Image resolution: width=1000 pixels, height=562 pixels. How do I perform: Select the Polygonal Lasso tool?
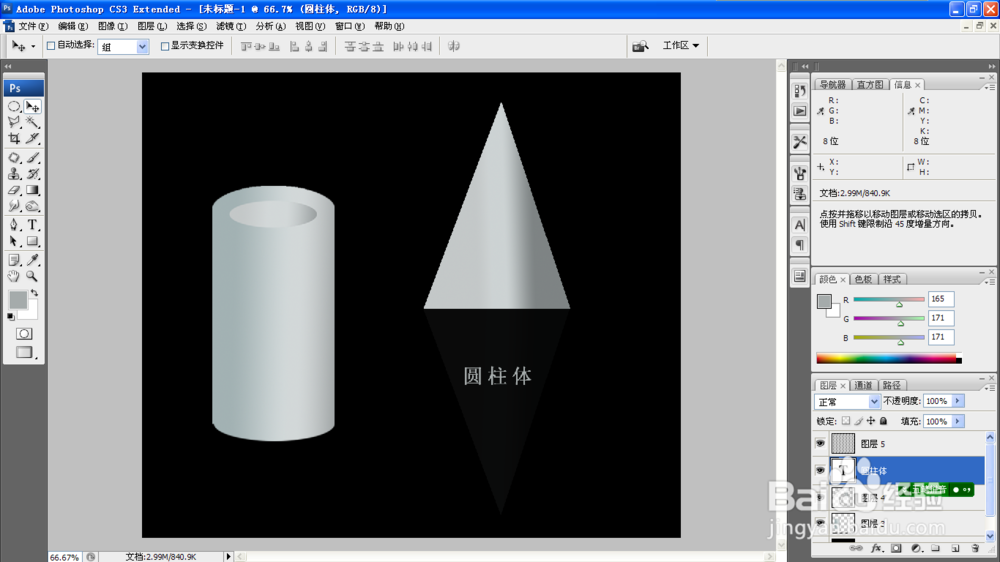click(14, 122)
